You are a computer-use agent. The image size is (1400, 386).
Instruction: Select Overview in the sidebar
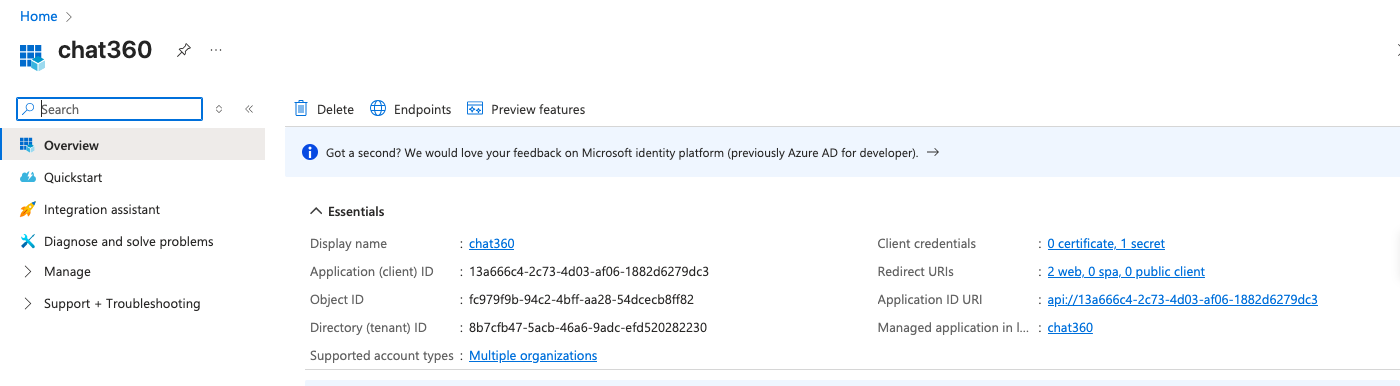pos(133,145)
